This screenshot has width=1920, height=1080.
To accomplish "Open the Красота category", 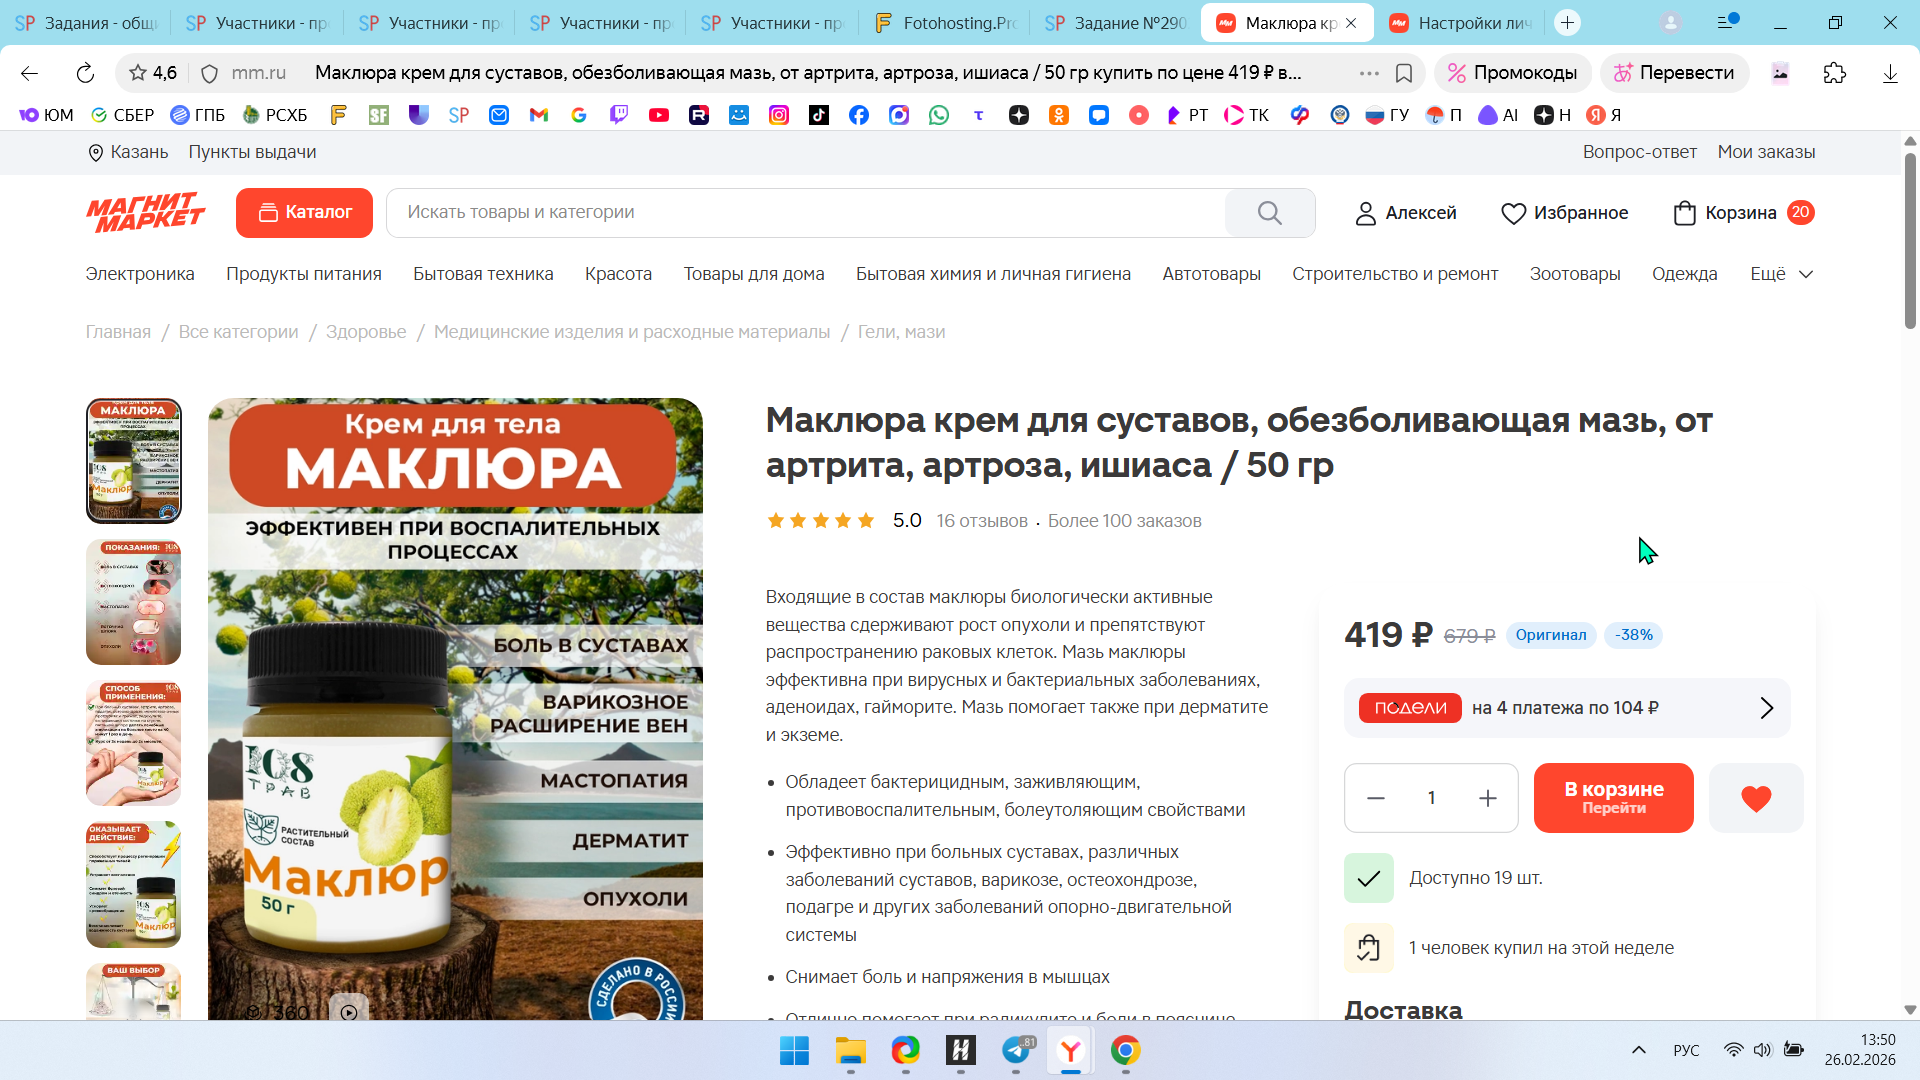I will pyautogui.click(x=618, y=274).
